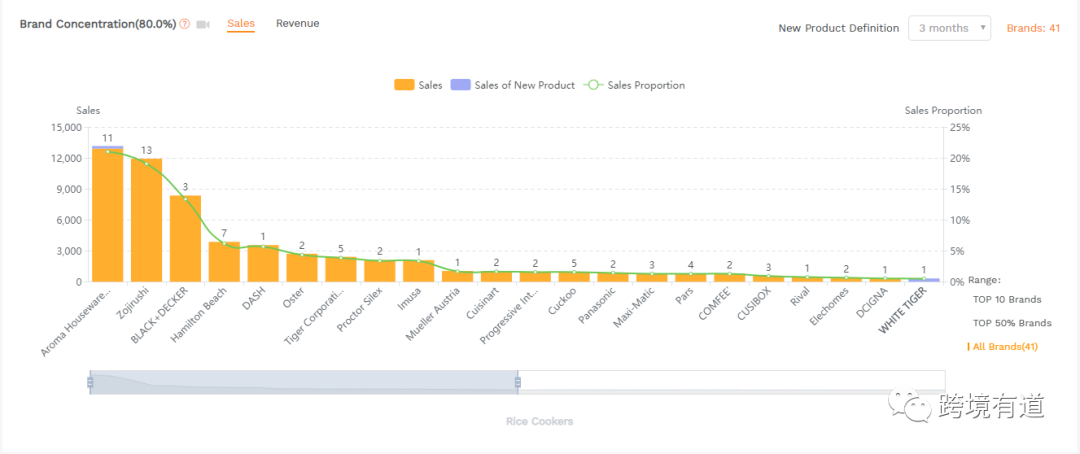Open the New Product Definition dropdown

click(949, 28)
